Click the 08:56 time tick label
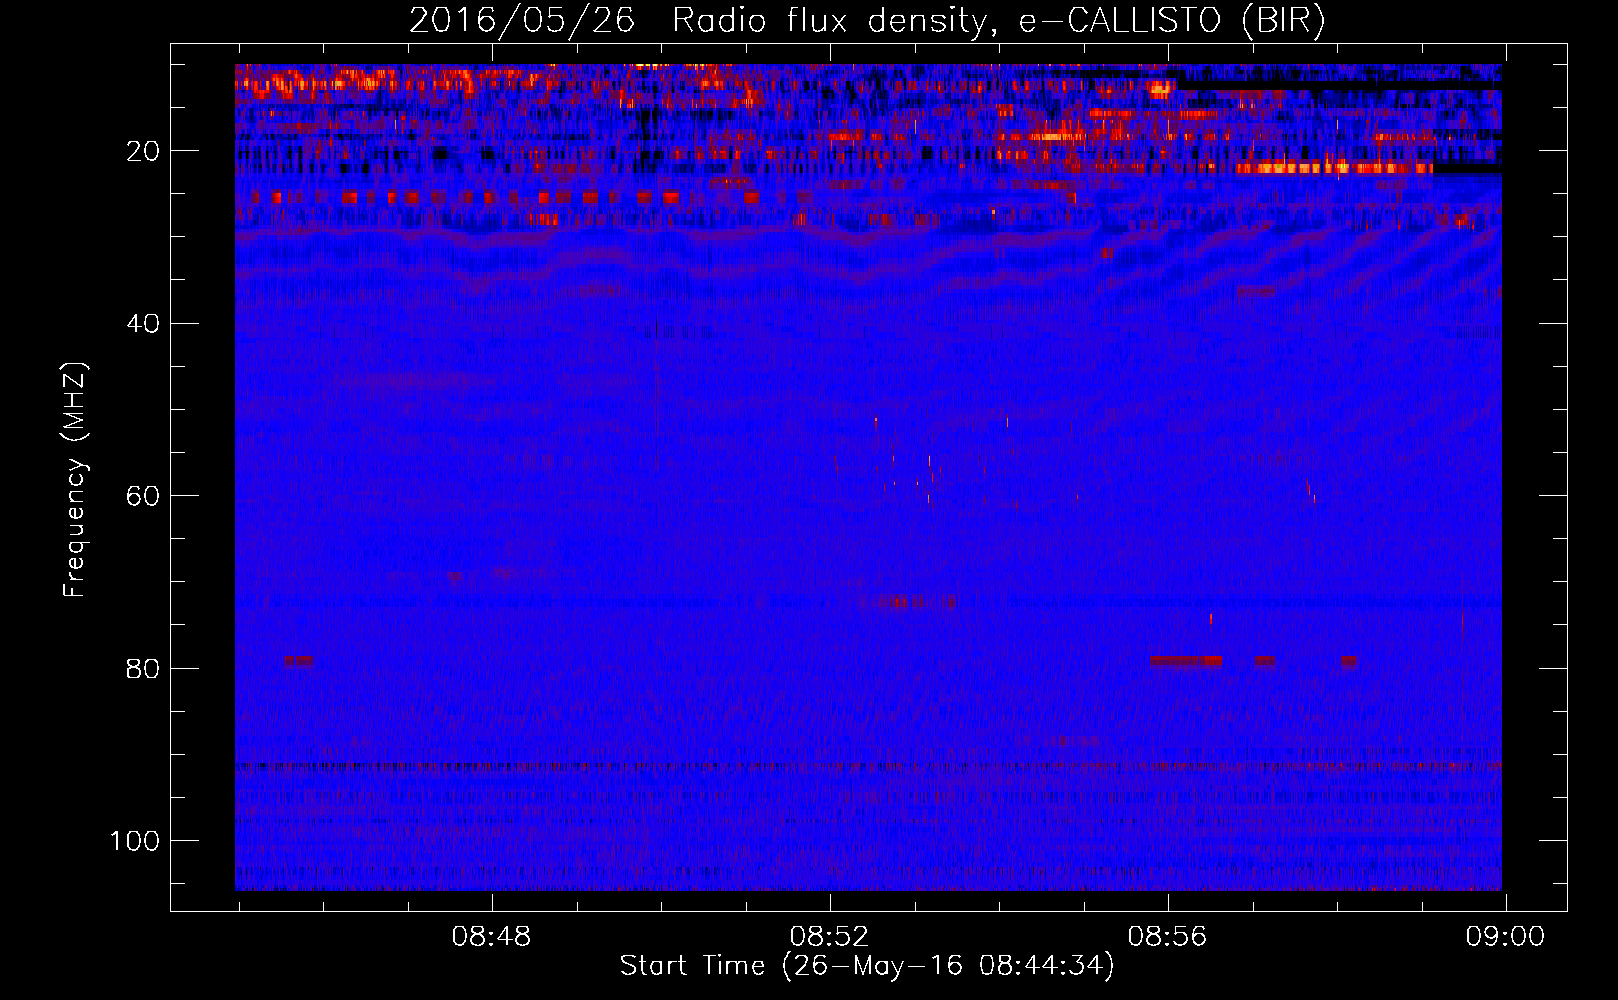The width and height of the screenshot is (1618, 1000). pyautogui.click(x=1167, y=937)
